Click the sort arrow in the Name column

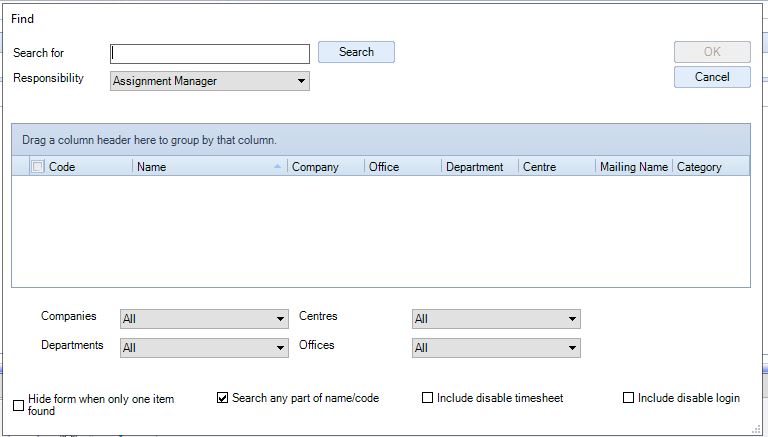[x=278, y=167]
